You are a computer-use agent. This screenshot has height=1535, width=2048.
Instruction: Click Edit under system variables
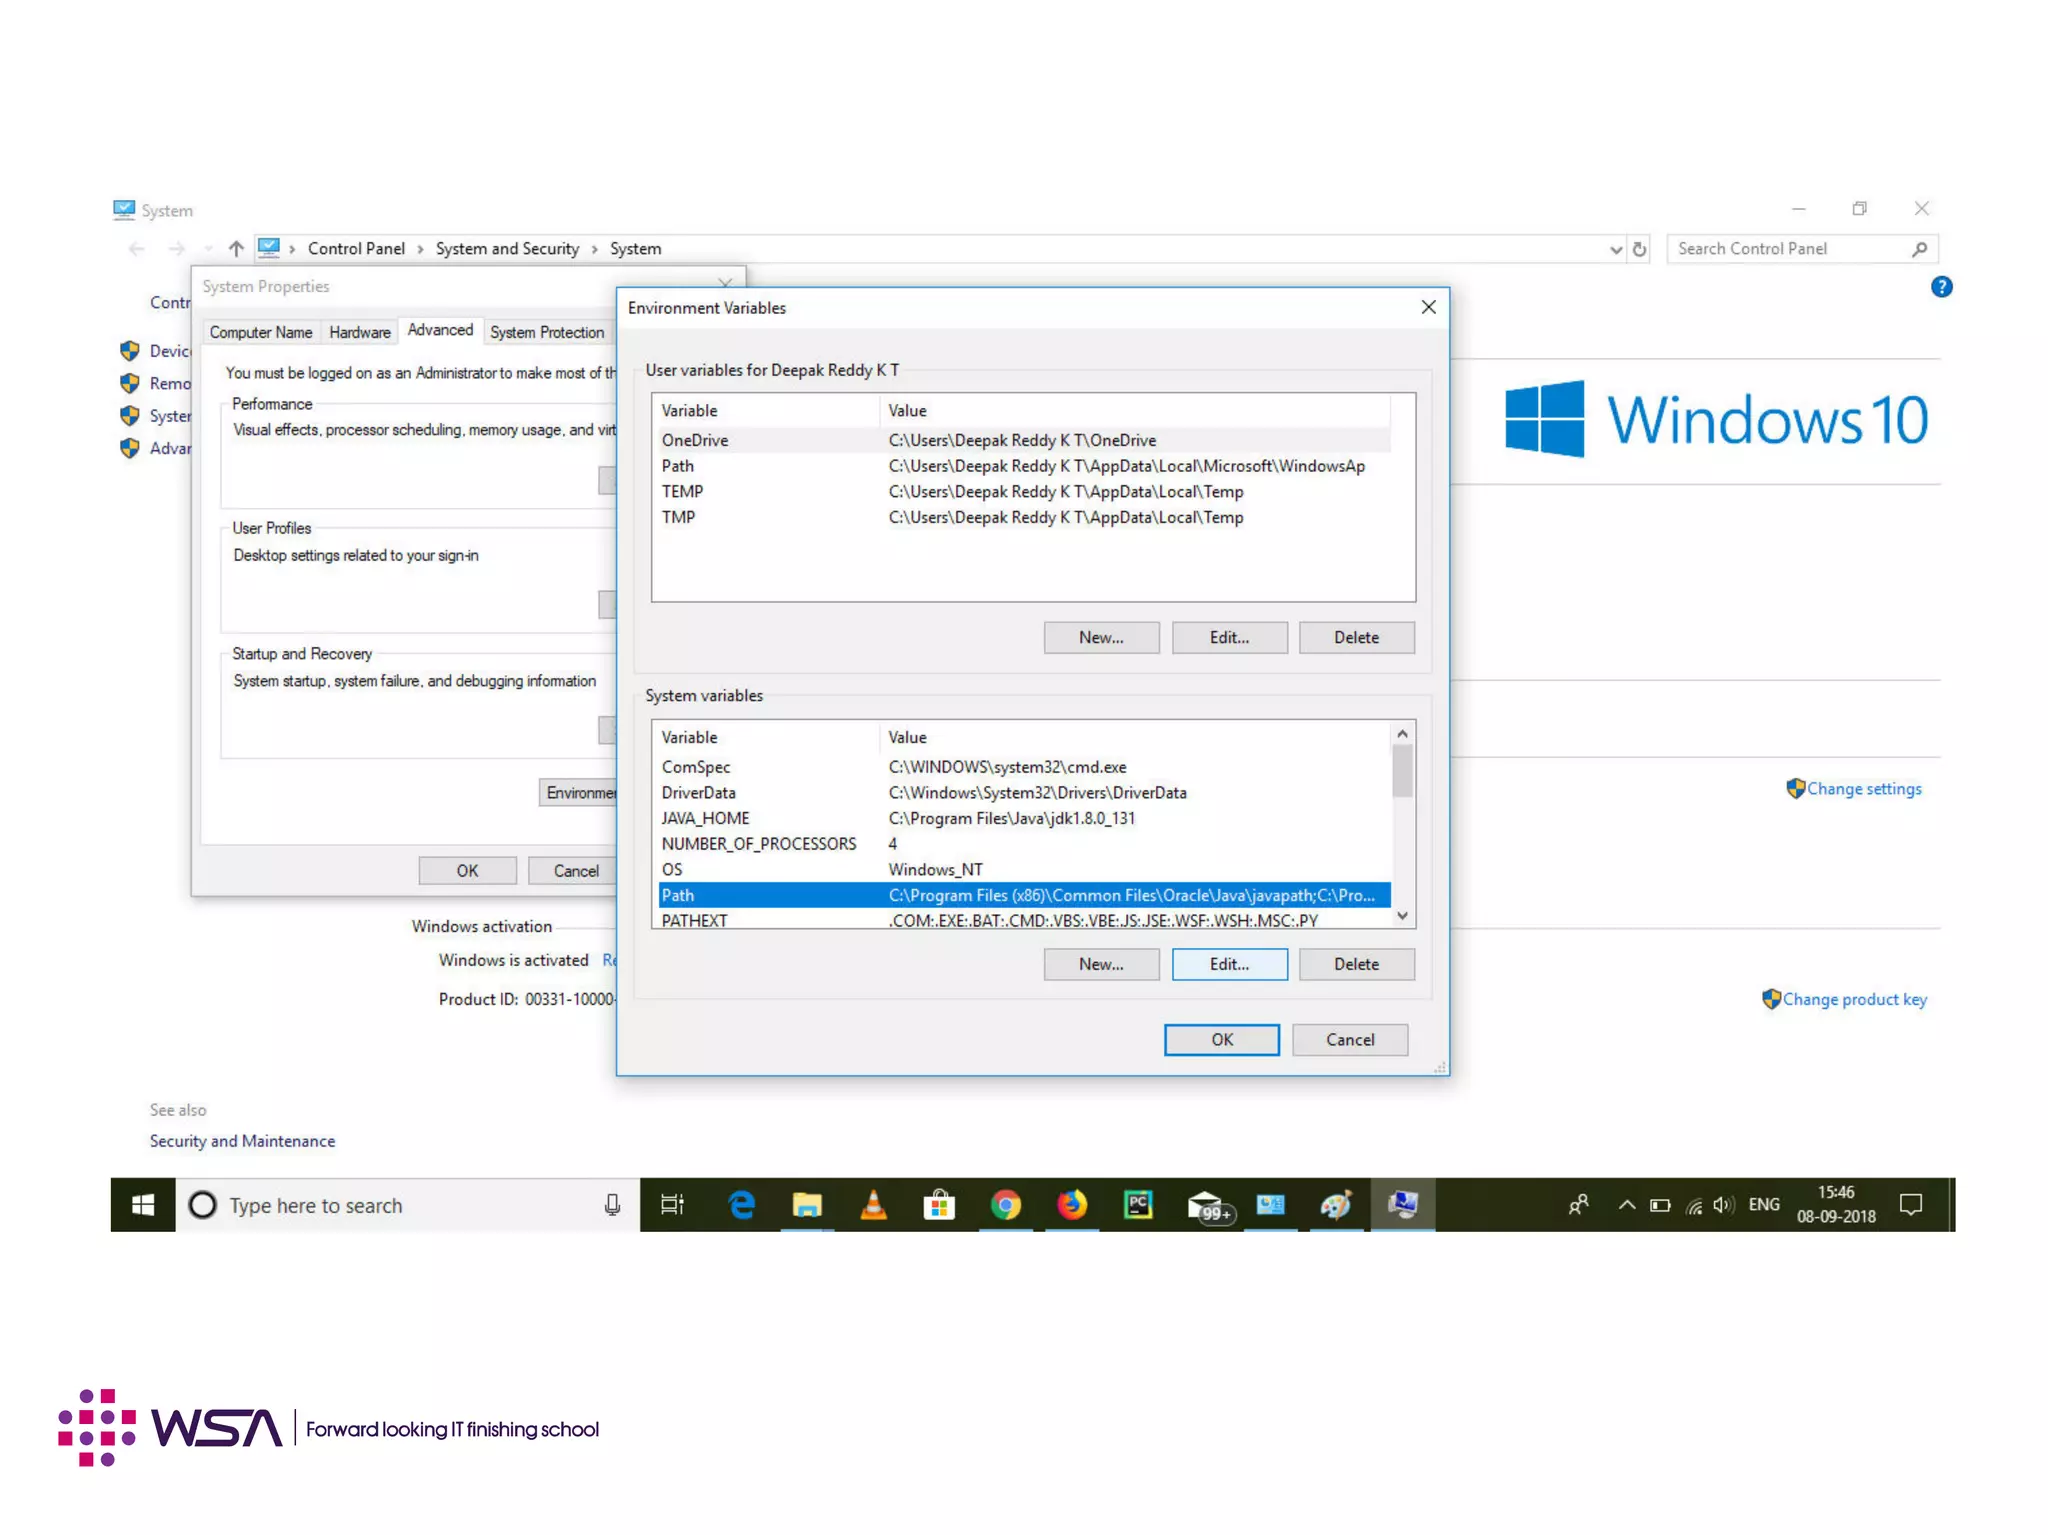[1229, 964]
